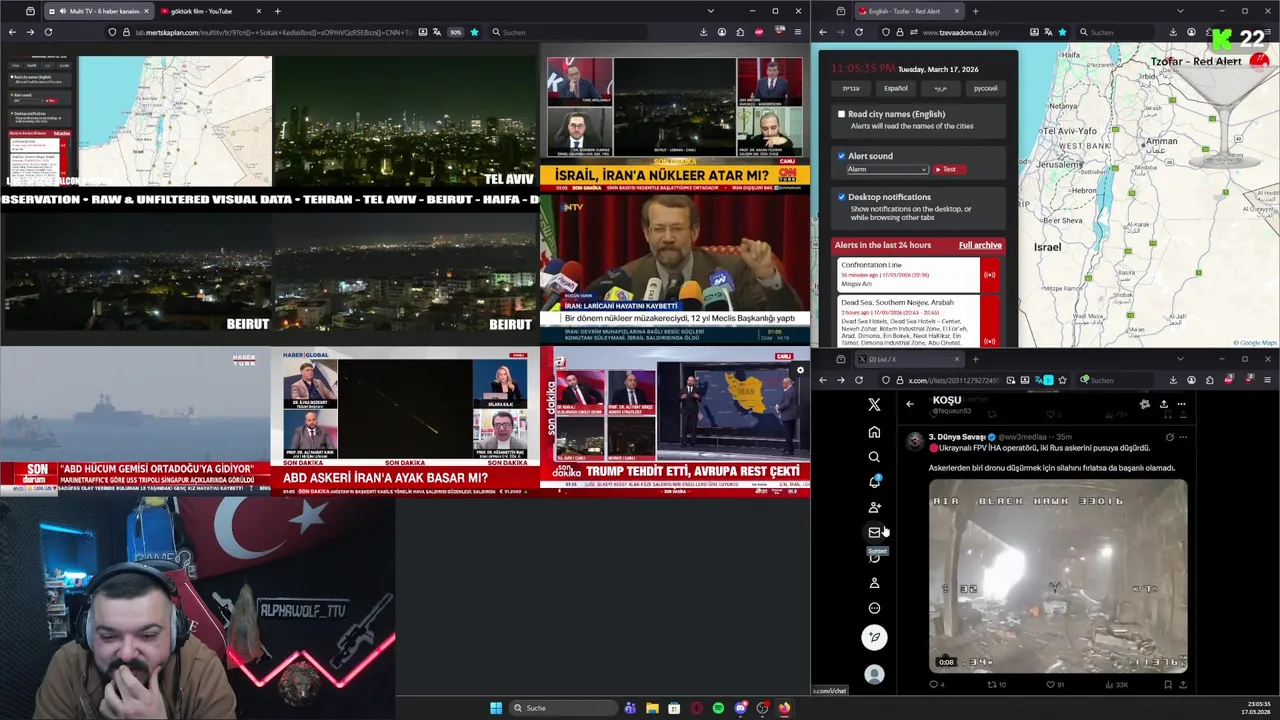Viewport: 1280px width, 720px height.
Task: Select English - Tzofar - Red Alert tab
Action: [910, 11]
